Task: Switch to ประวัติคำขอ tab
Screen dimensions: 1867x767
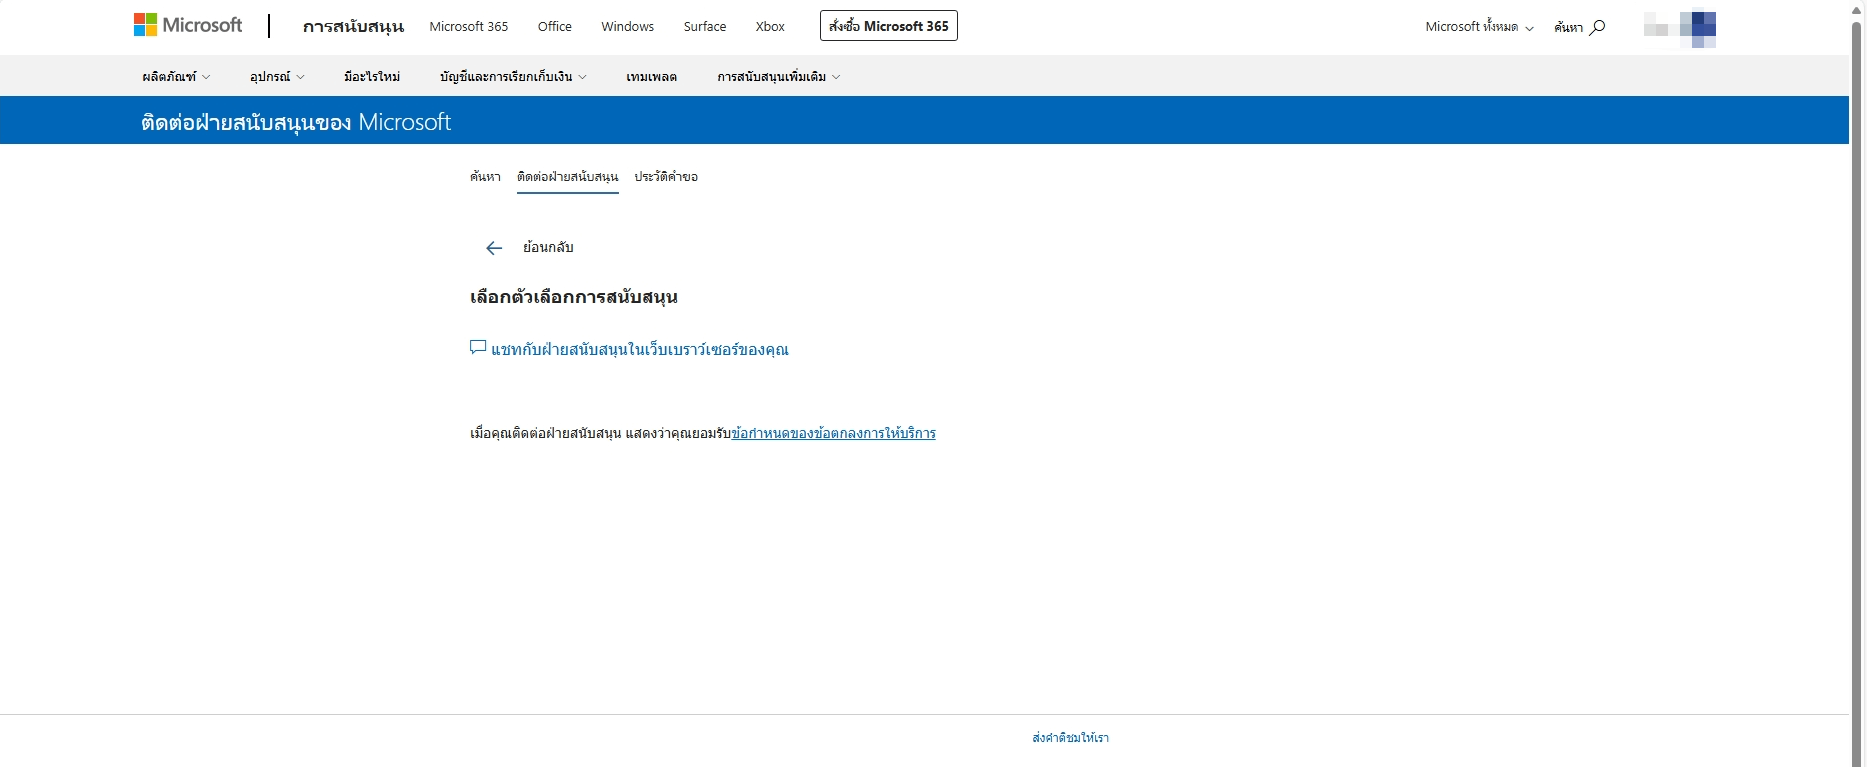Action: pos(666,177)
